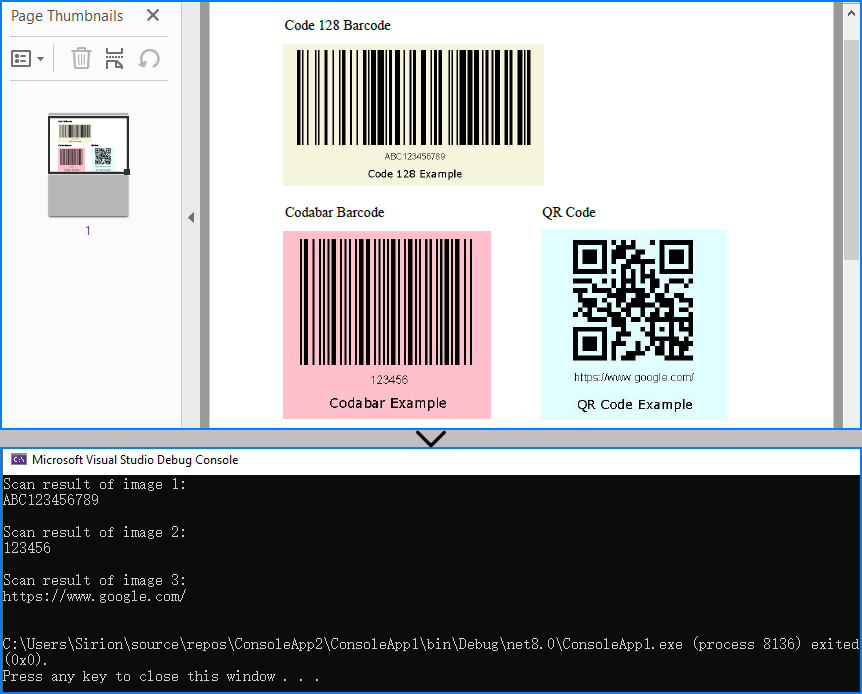This screenshot has height=694, width=862.
Task: Click the console app icon in the title bar
Action: coord(18,460)
